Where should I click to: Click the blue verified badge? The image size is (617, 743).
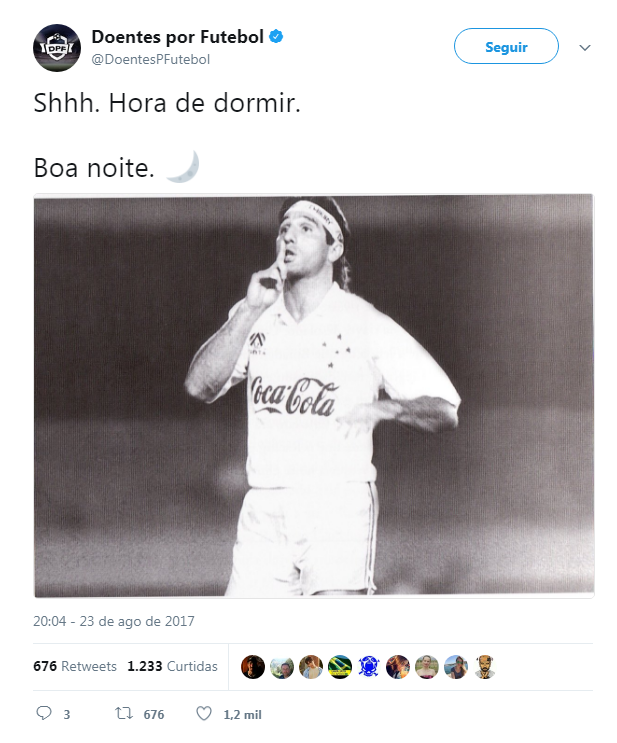pos(277,38)
